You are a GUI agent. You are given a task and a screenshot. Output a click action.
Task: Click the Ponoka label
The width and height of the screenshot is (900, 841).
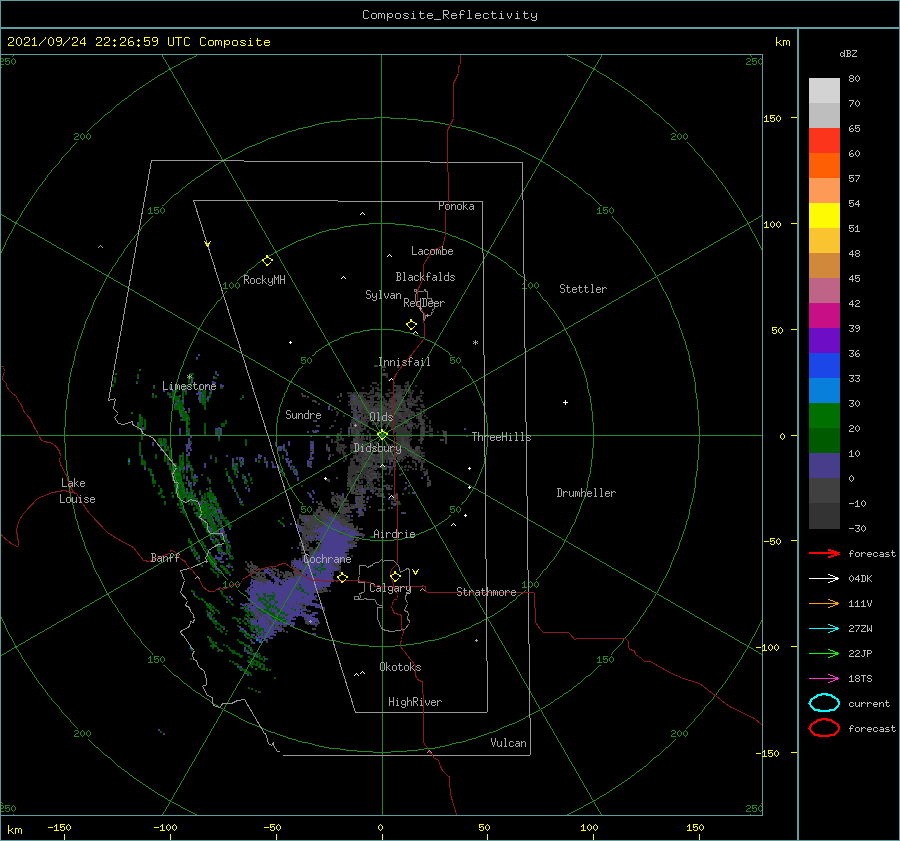(x=456, y=206)
